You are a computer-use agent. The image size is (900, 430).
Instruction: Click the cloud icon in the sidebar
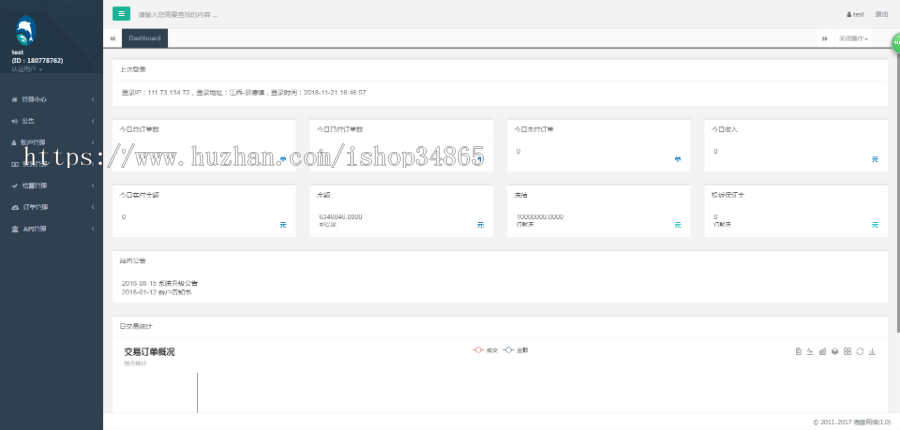coord(15,207)
